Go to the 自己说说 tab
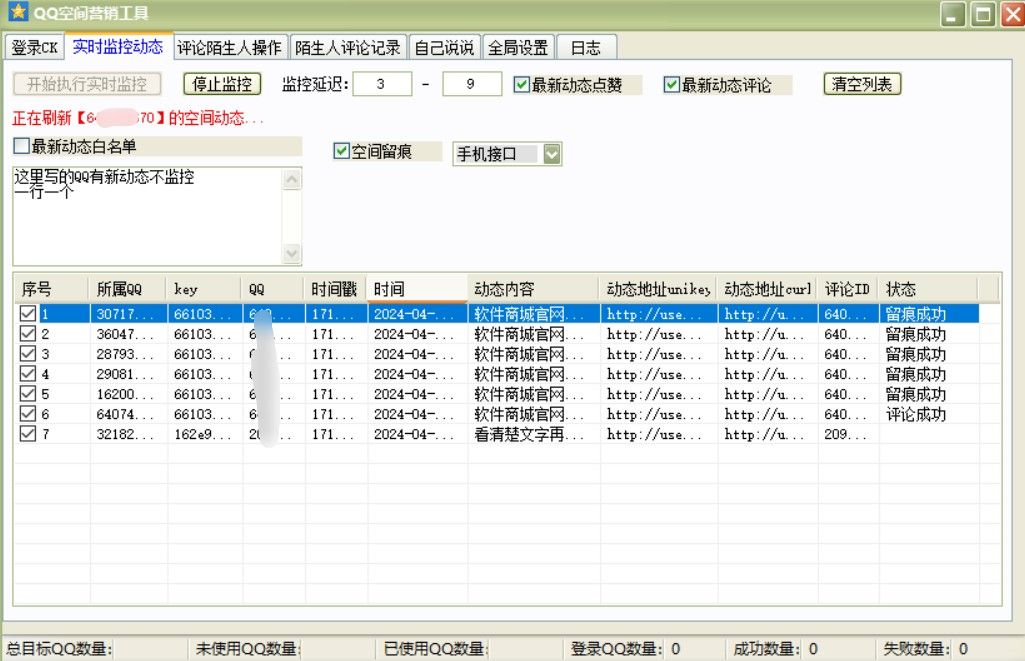 coord(445,48)
